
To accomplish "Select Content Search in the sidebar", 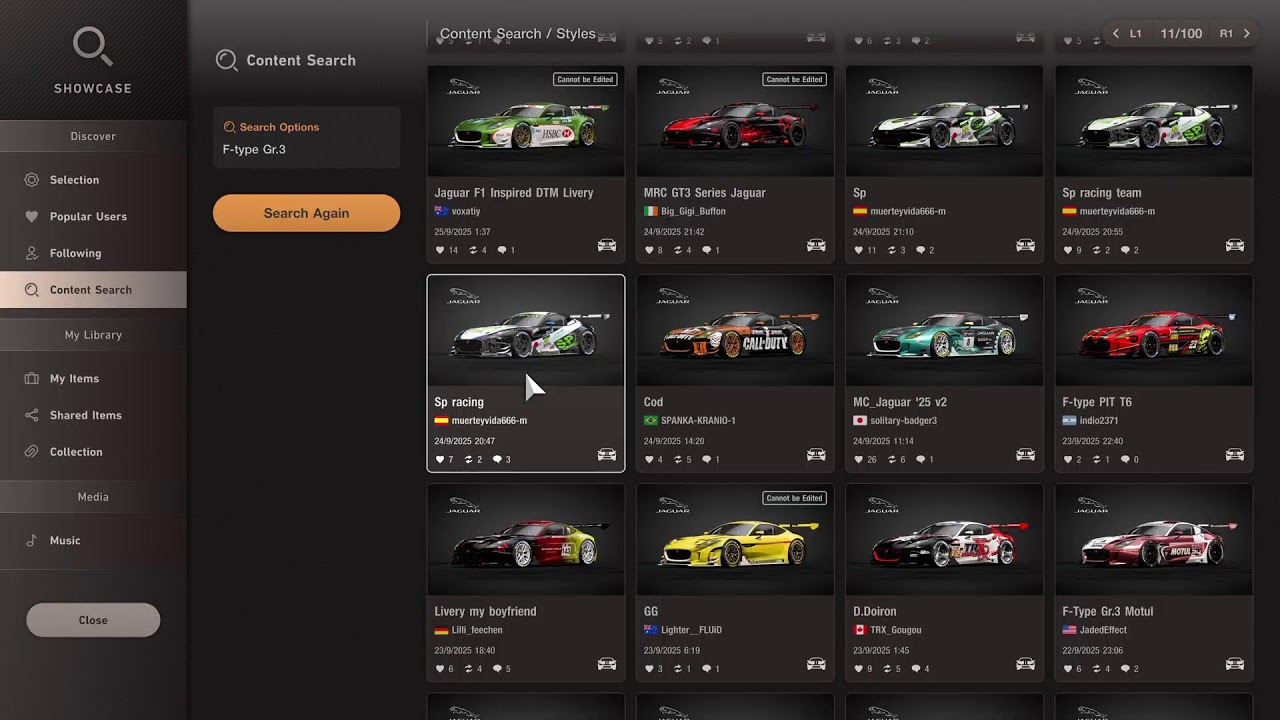I will pos(93,290).
